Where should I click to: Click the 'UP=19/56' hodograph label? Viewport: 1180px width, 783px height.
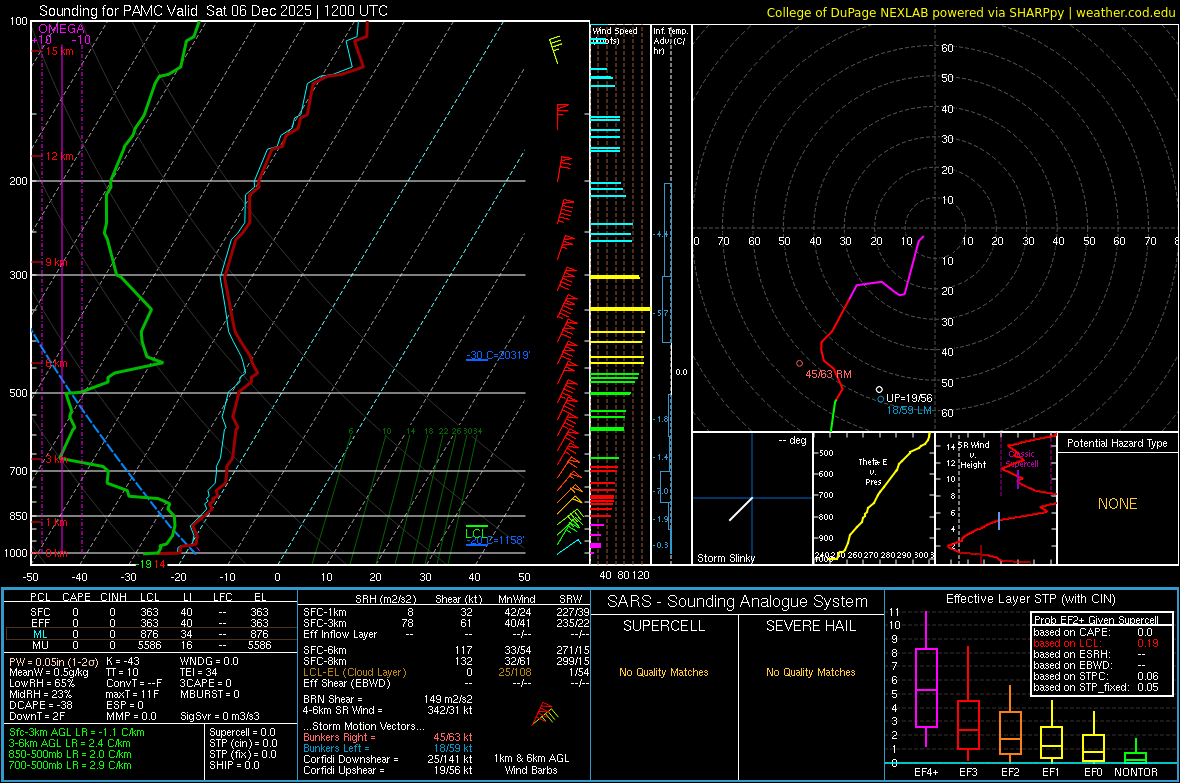909,398
